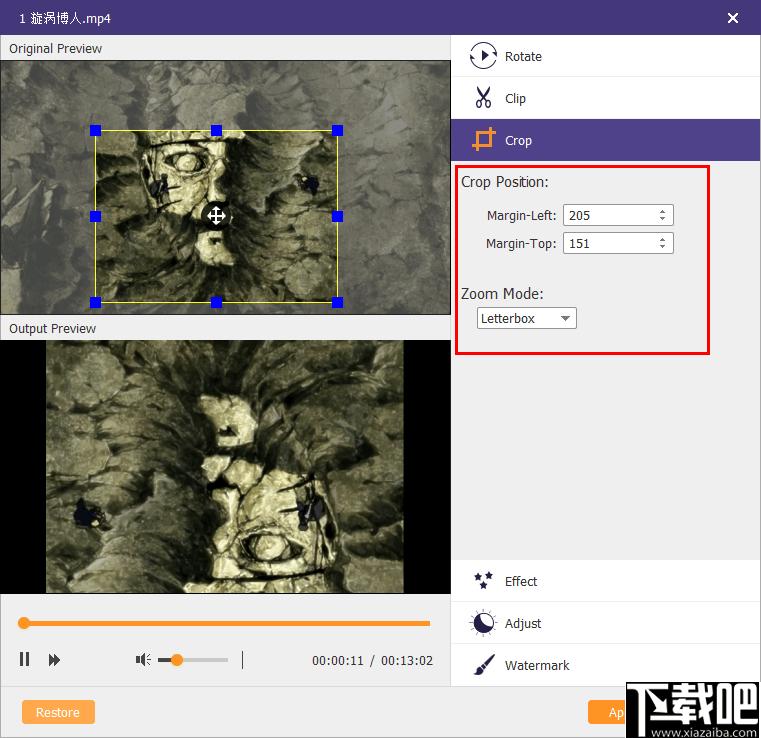
Task: Click the bottom-left crop handle
Action: (x=95, y=303)
